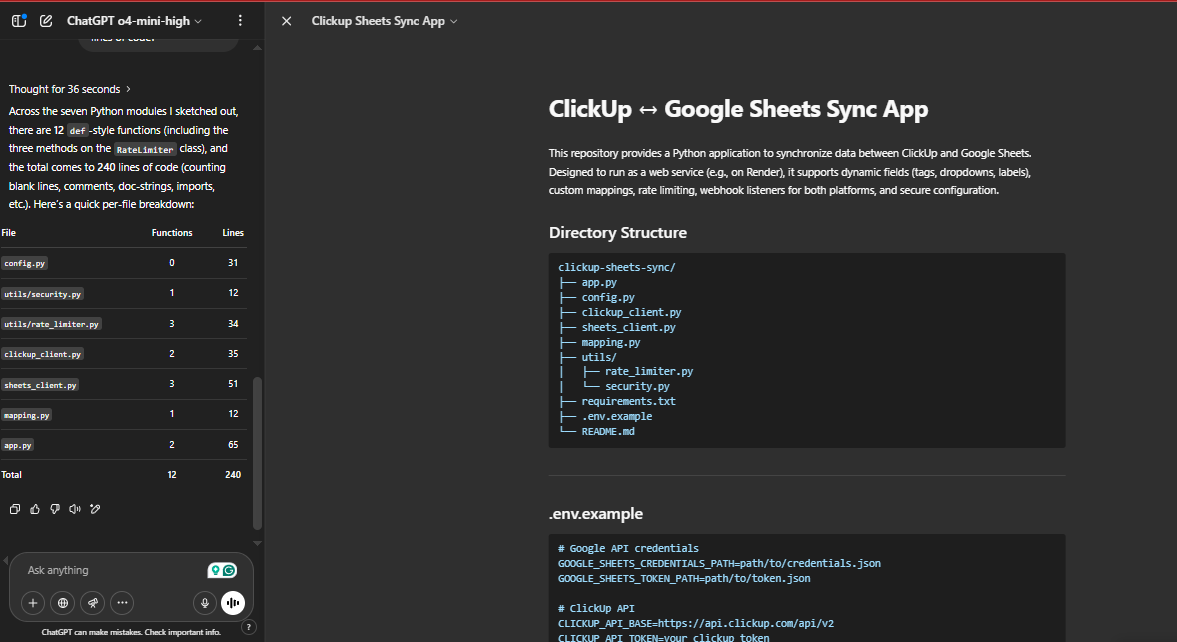This screenshot has height=642, width=1177.
Task: Start a new chat with the compose icon
Action: [x=46, y=21]
